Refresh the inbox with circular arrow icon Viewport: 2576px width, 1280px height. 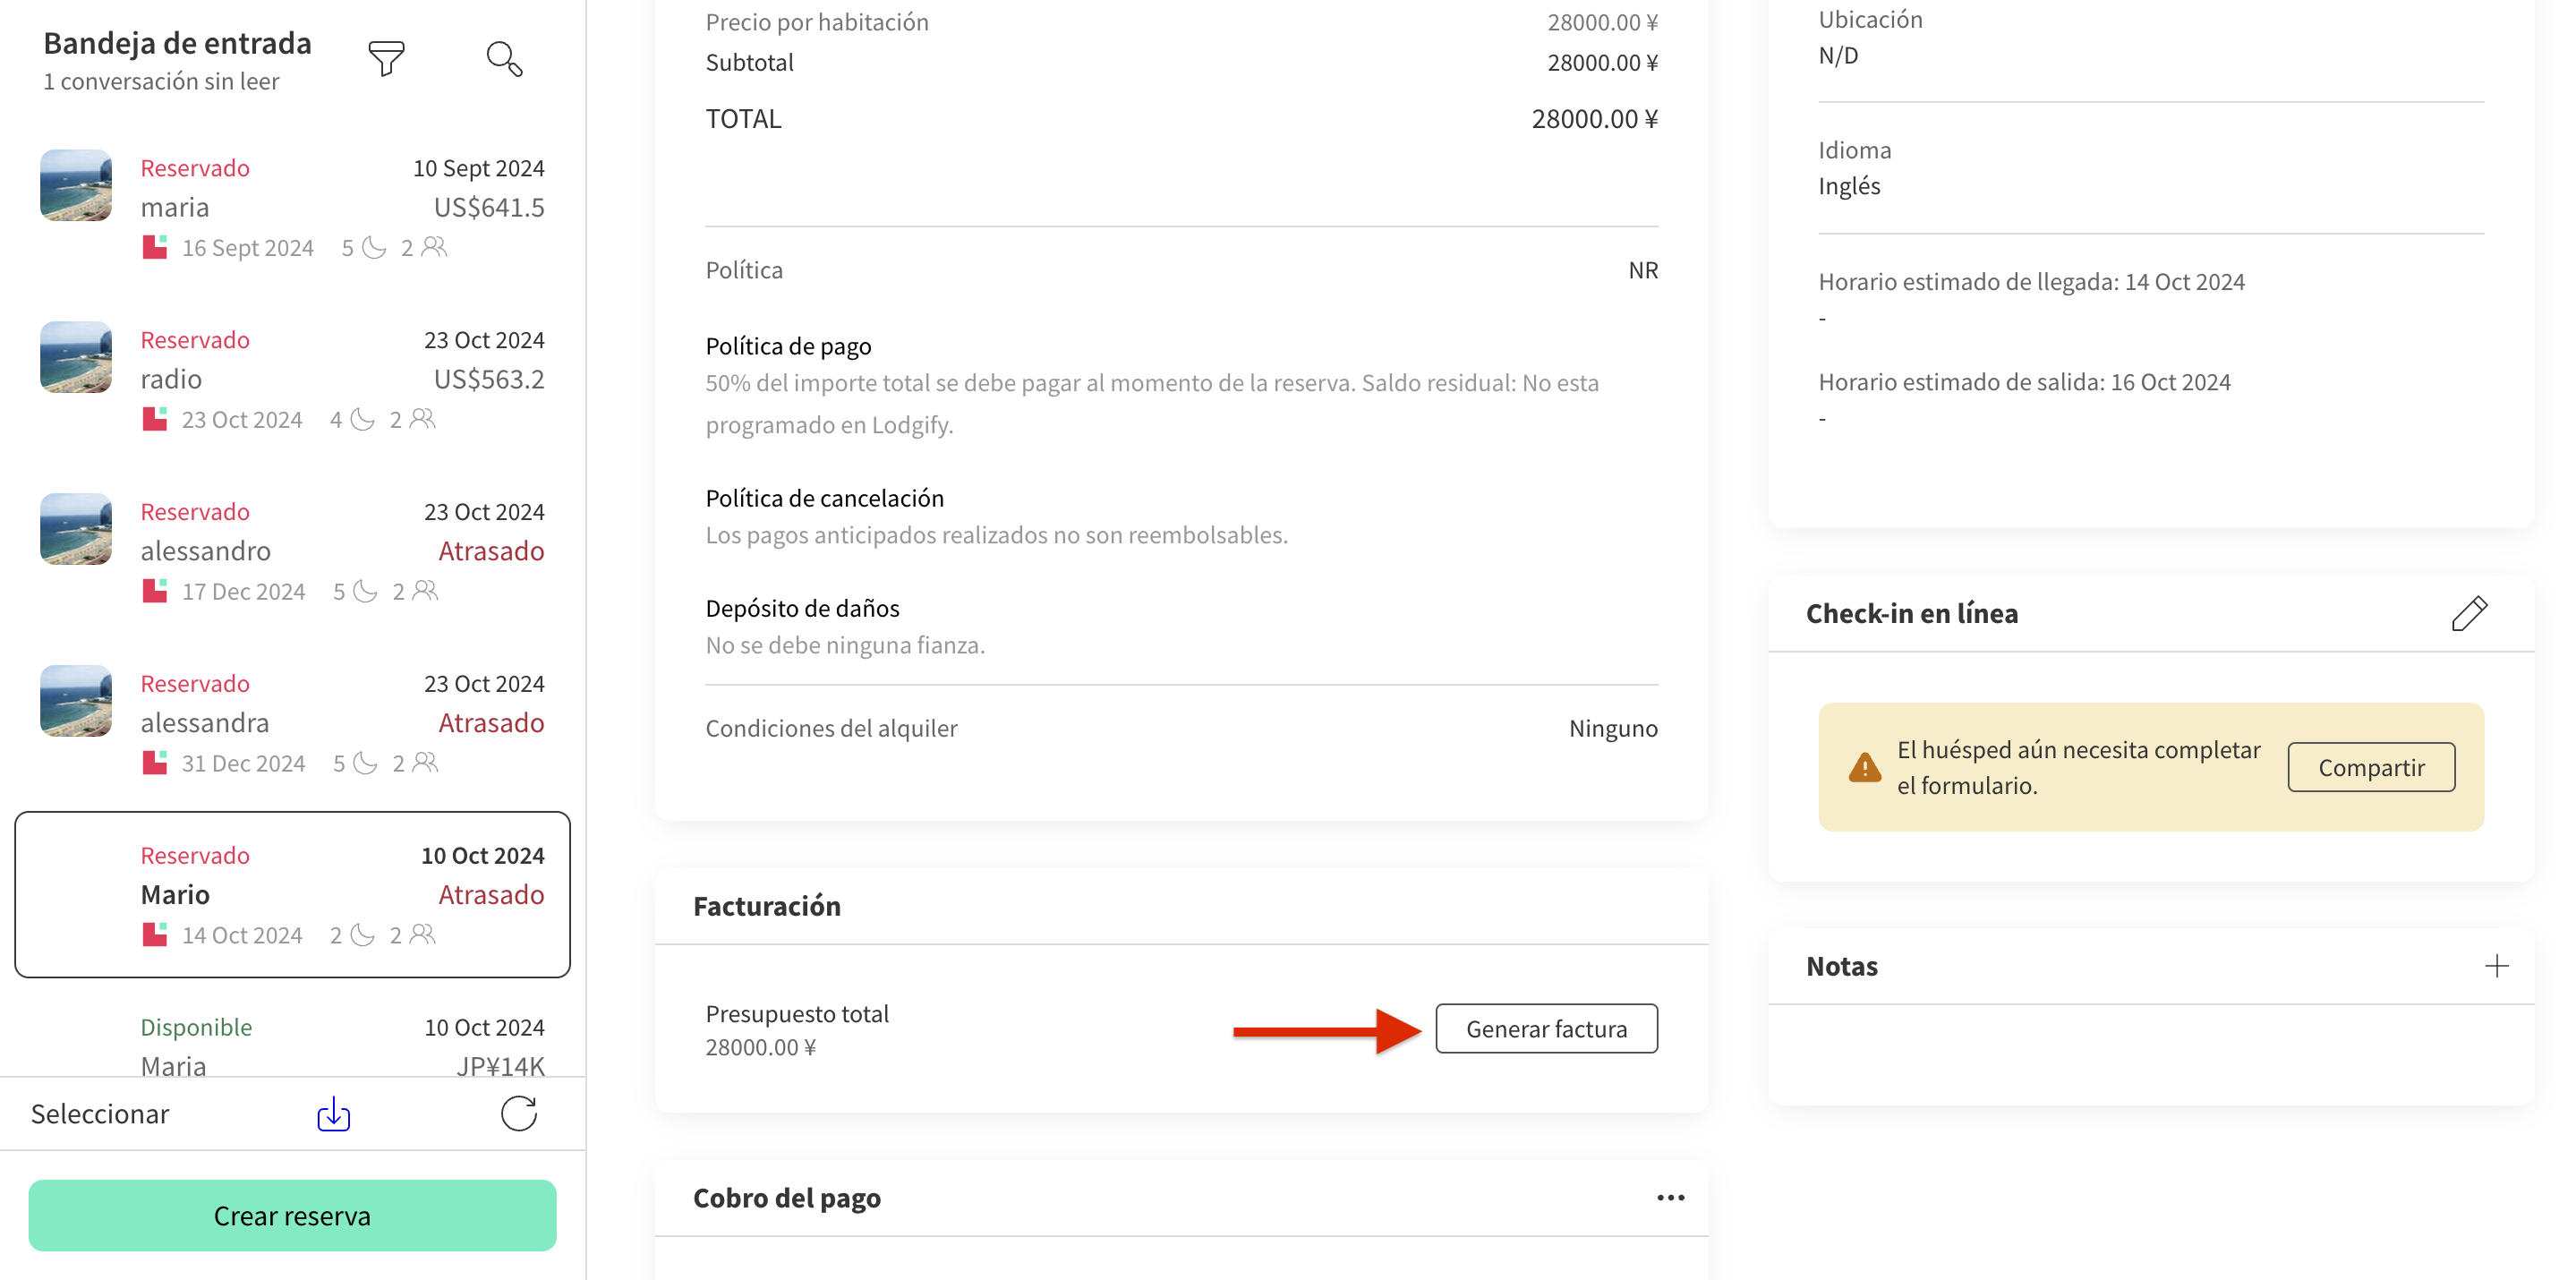[519, 1113]
